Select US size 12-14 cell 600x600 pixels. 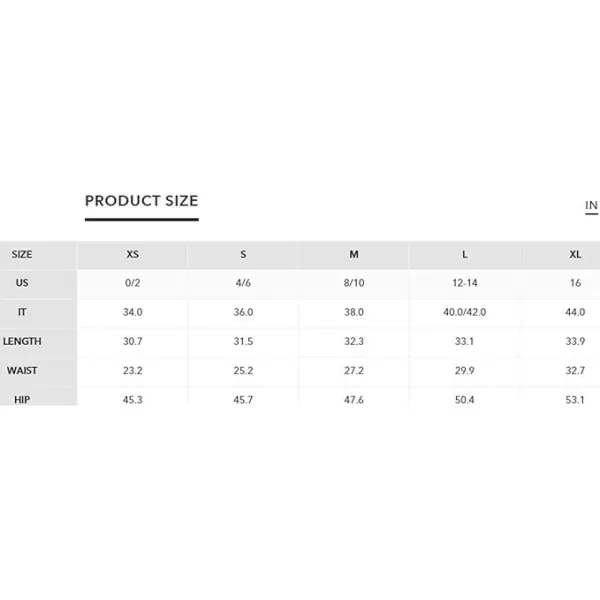click(x=465, y=283)
